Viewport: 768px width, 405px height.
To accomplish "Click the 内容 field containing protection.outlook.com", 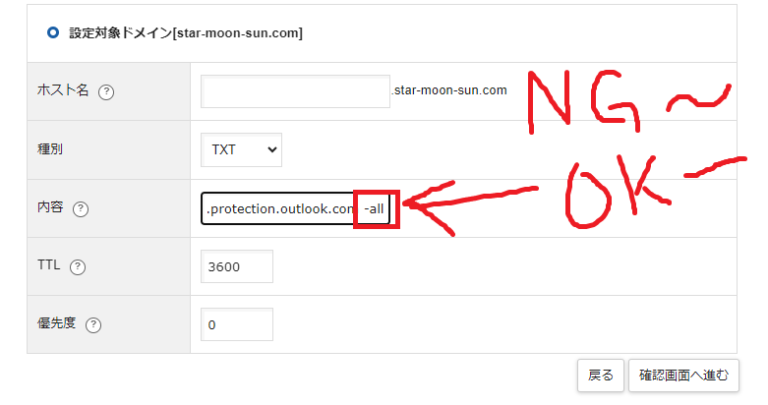I will 279,209.
